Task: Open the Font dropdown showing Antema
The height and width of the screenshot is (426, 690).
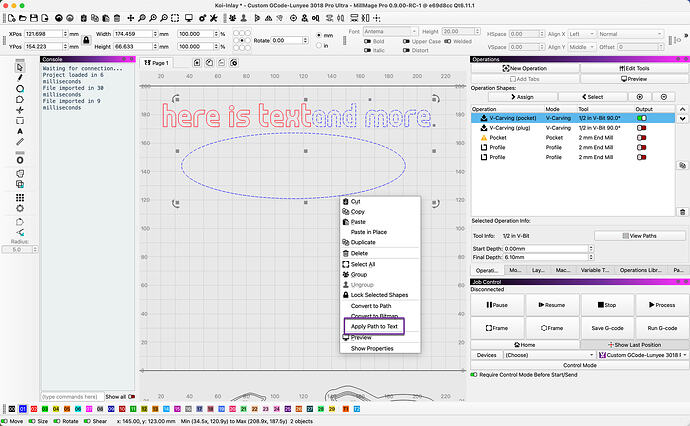Action: [390, 31]
